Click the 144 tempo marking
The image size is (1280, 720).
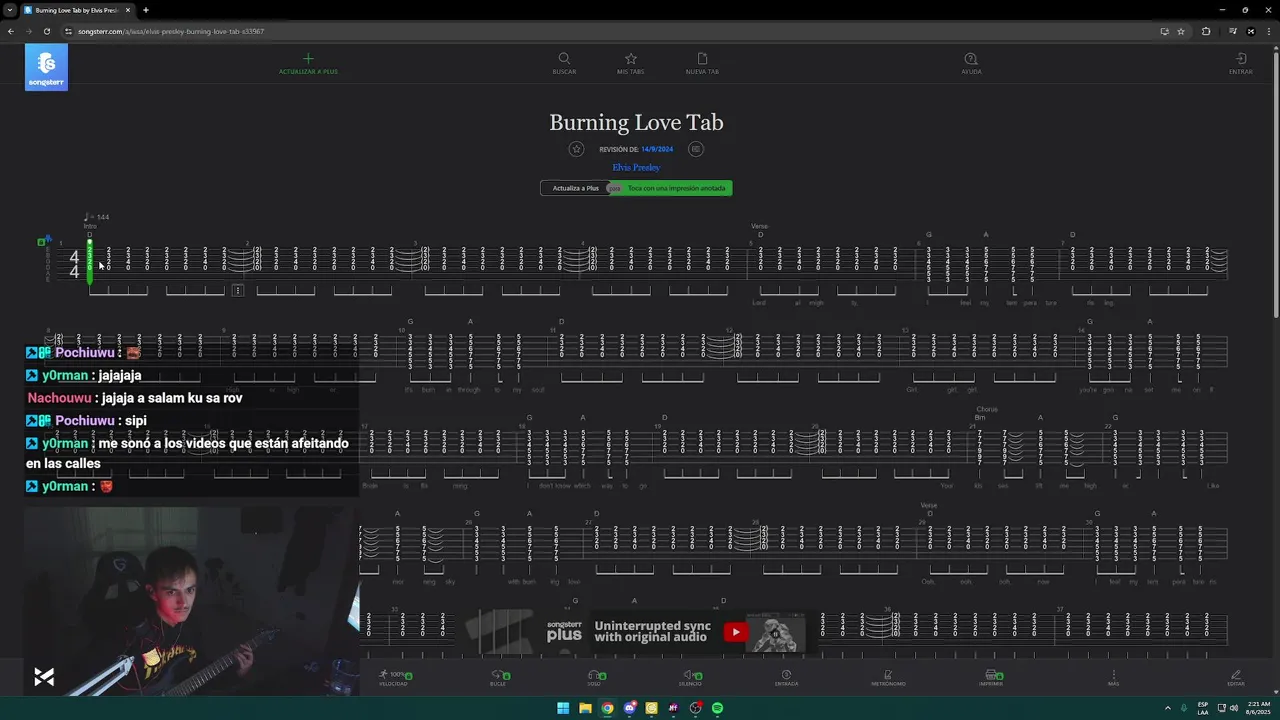coord(97,217)
